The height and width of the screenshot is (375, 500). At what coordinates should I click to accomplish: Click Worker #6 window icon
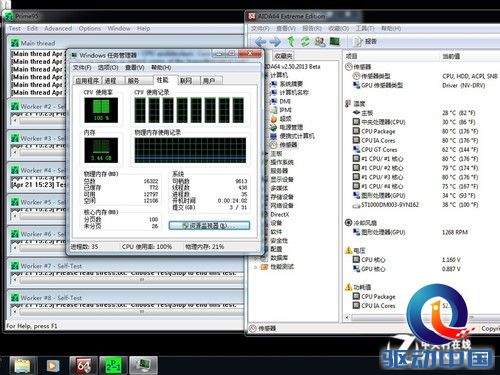(15, 234)
